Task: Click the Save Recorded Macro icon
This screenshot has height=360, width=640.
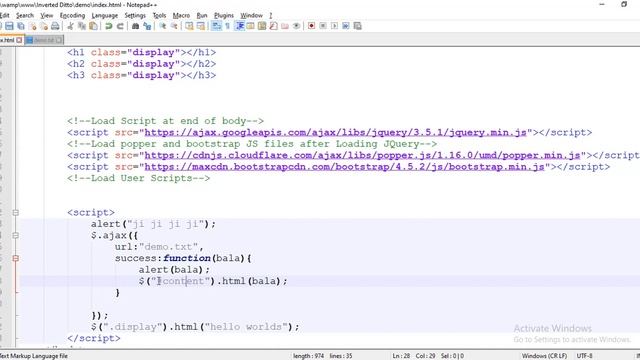Action: pos(358,26)
